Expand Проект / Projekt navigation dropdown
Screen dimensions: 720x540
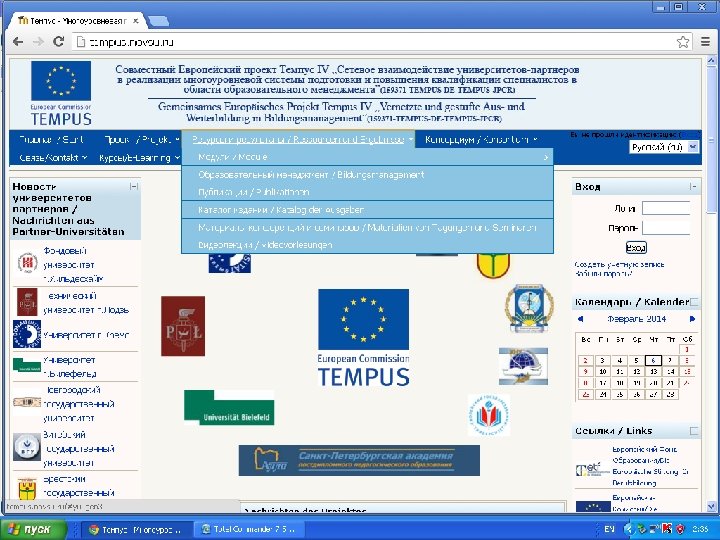point(141,139)
